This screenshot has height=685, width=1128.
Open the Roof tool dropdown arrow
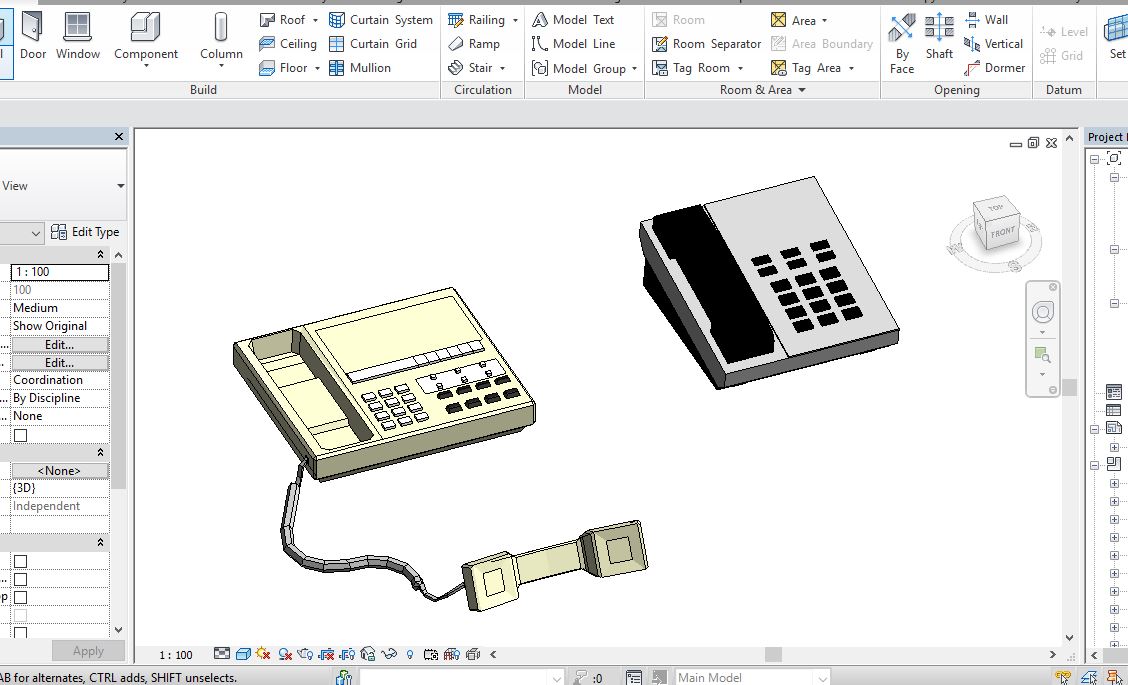315,20
